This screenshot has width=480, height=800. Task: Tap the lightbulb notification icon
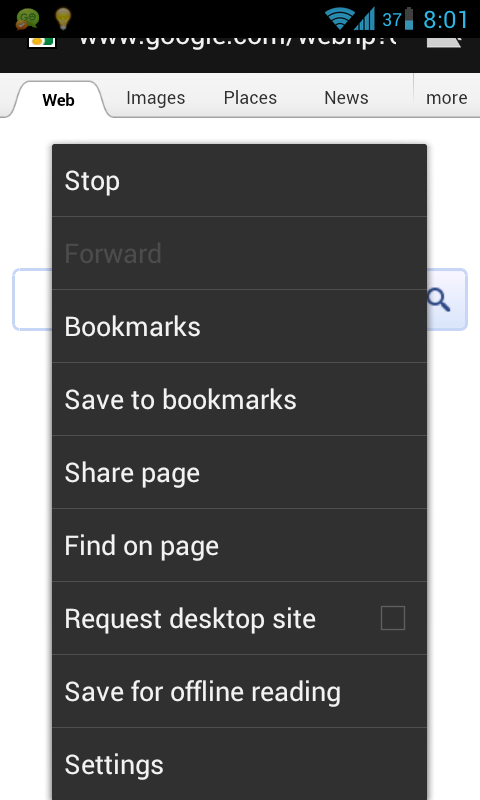63,18
